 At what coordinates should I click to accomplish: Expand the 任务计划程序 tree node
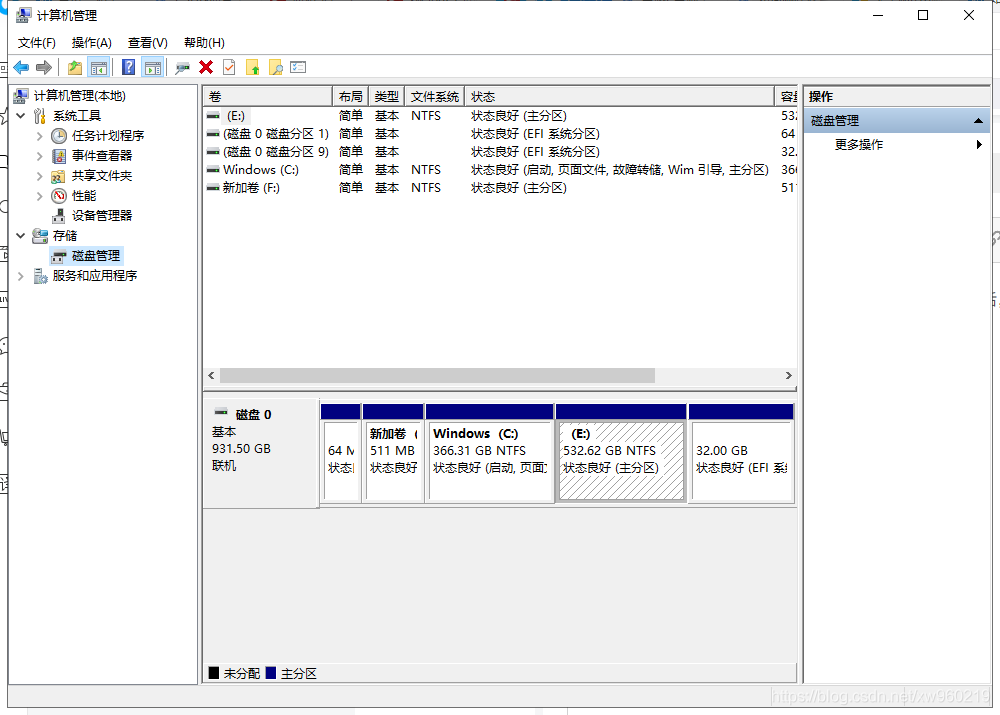[40, 136]
